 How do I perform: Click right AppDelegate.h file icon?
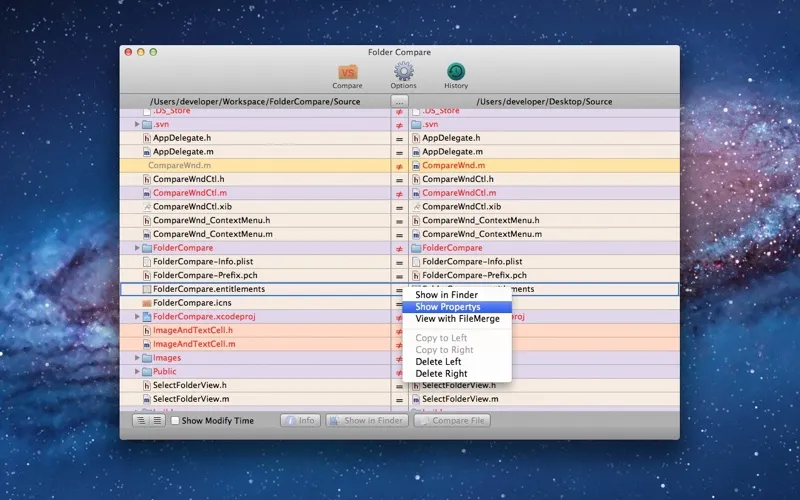click(416, 138)
